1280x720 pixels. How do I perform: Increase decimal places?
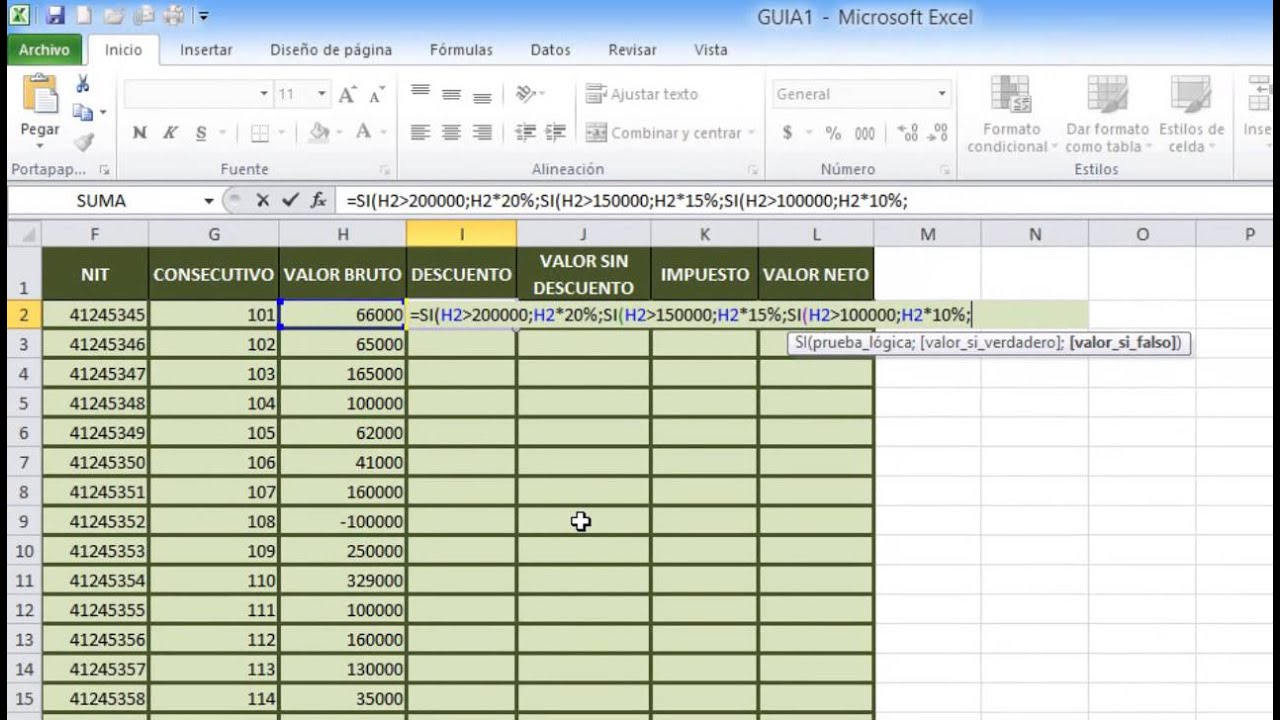pos(908,133)
